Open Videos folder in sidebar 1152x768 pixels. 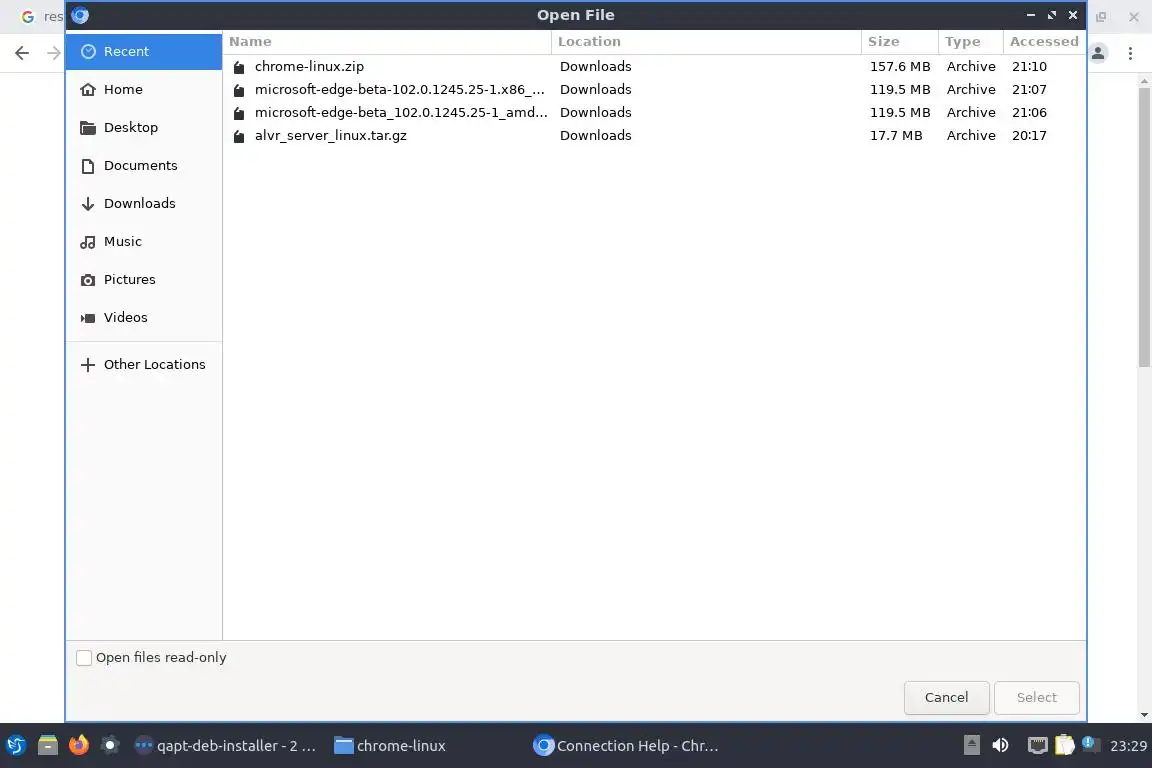[x=143, y=317]
